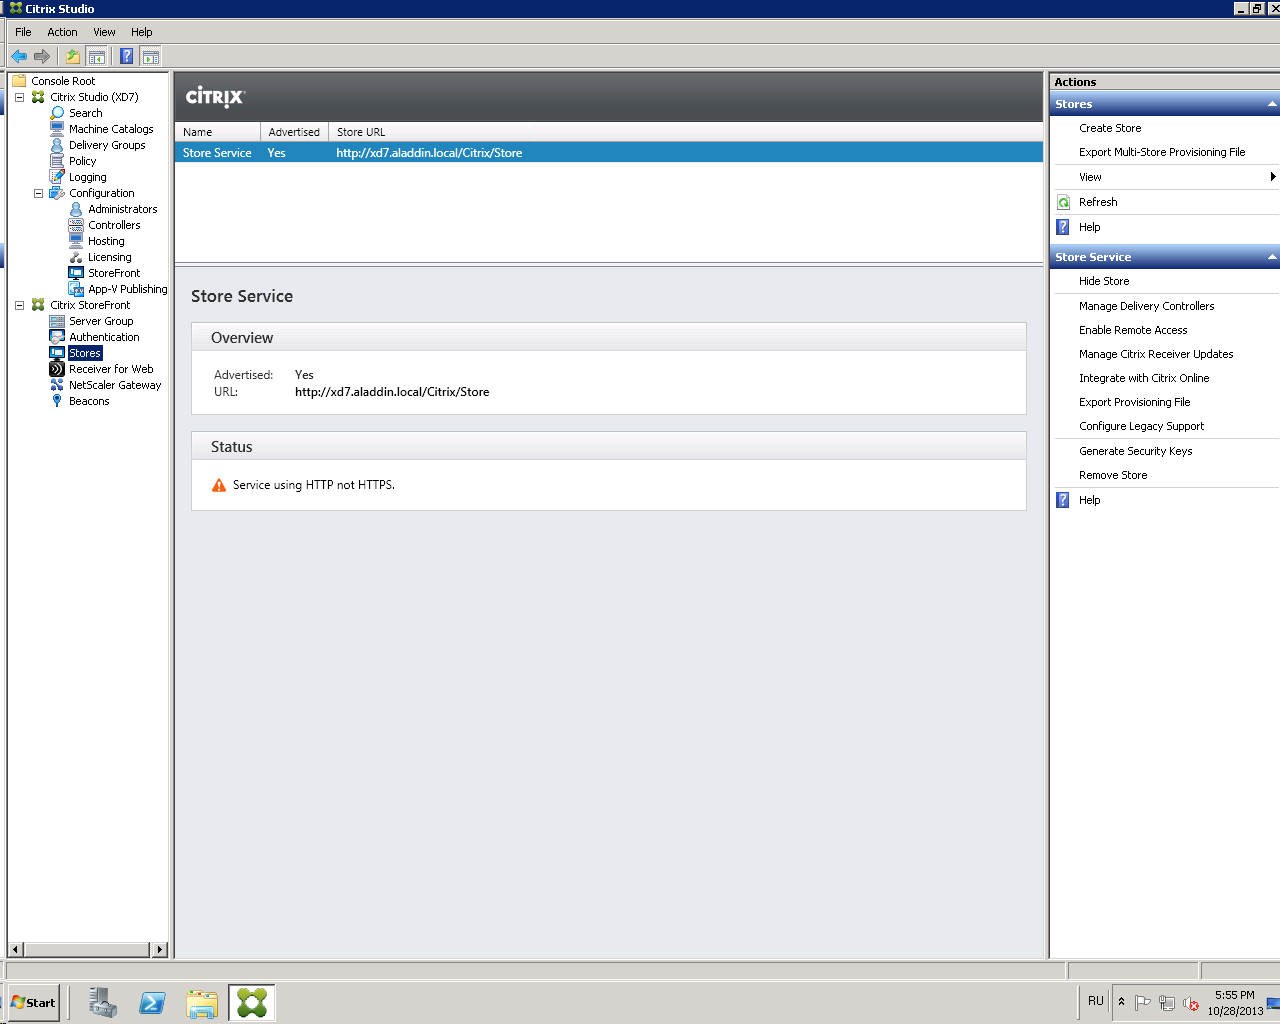1280x1024 pixels.
Task: Select the NetScaler Gateway icon
Action: pyautogui.click(x=57, y=385)
